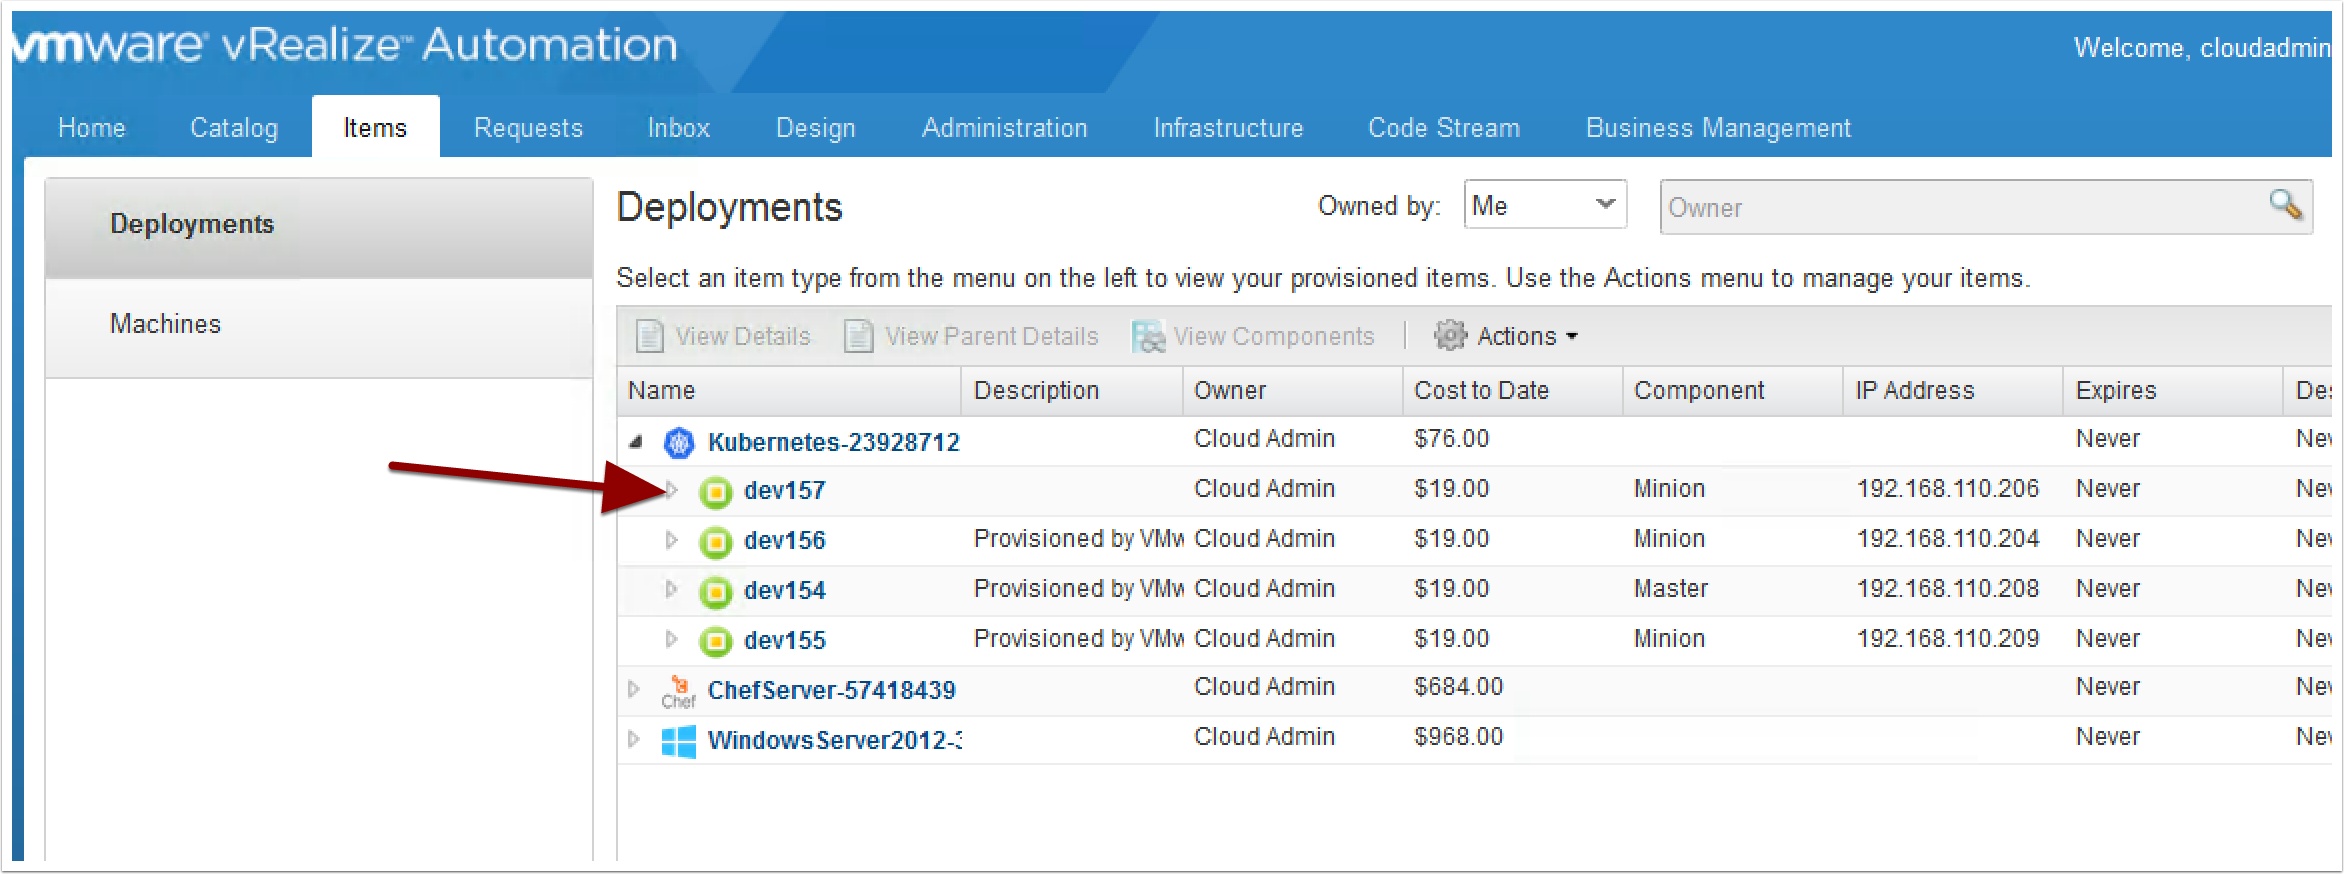This screenshot has width=2344, height=874.
Task: Open the Infrastructure tab
Action: tap(1228, 128)
